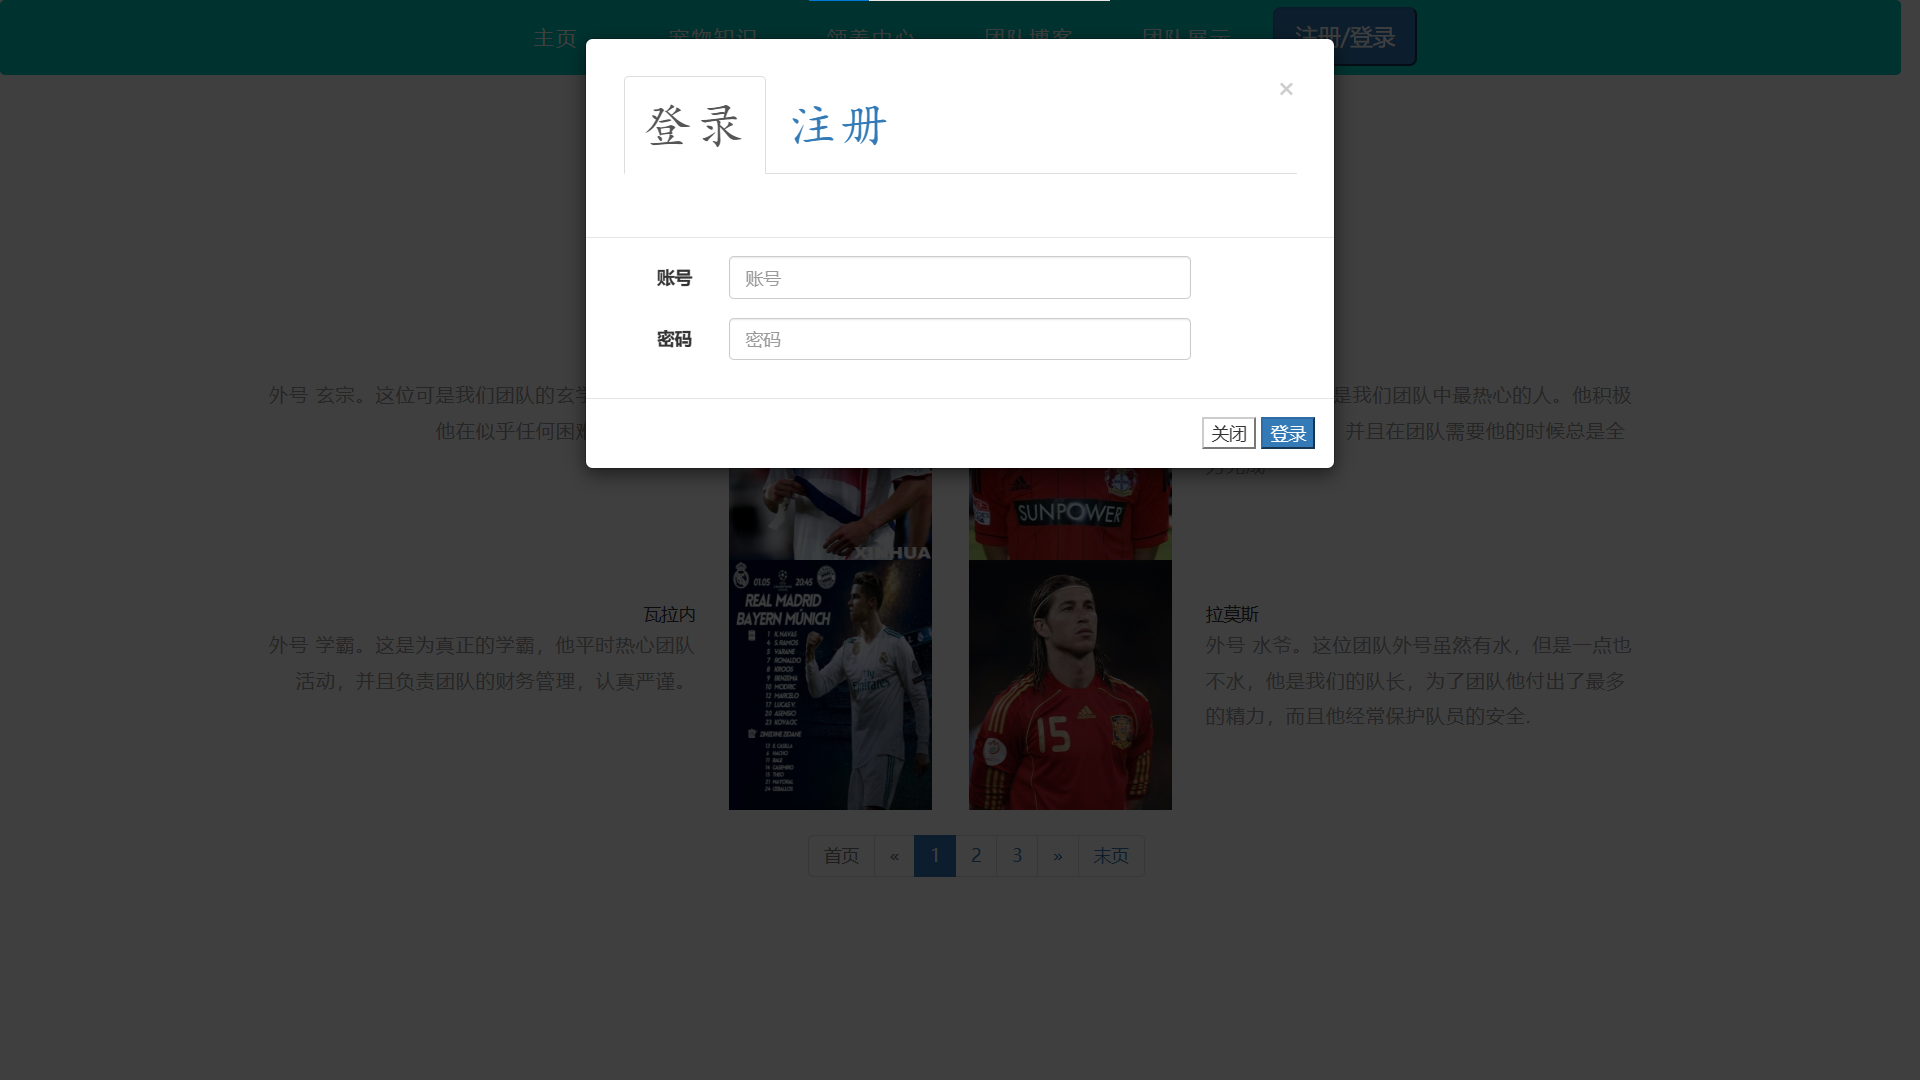Screen dimensions: 1920x1080
Task: Open the Real Madrid lineup photo
Action: tap(830, 685)
